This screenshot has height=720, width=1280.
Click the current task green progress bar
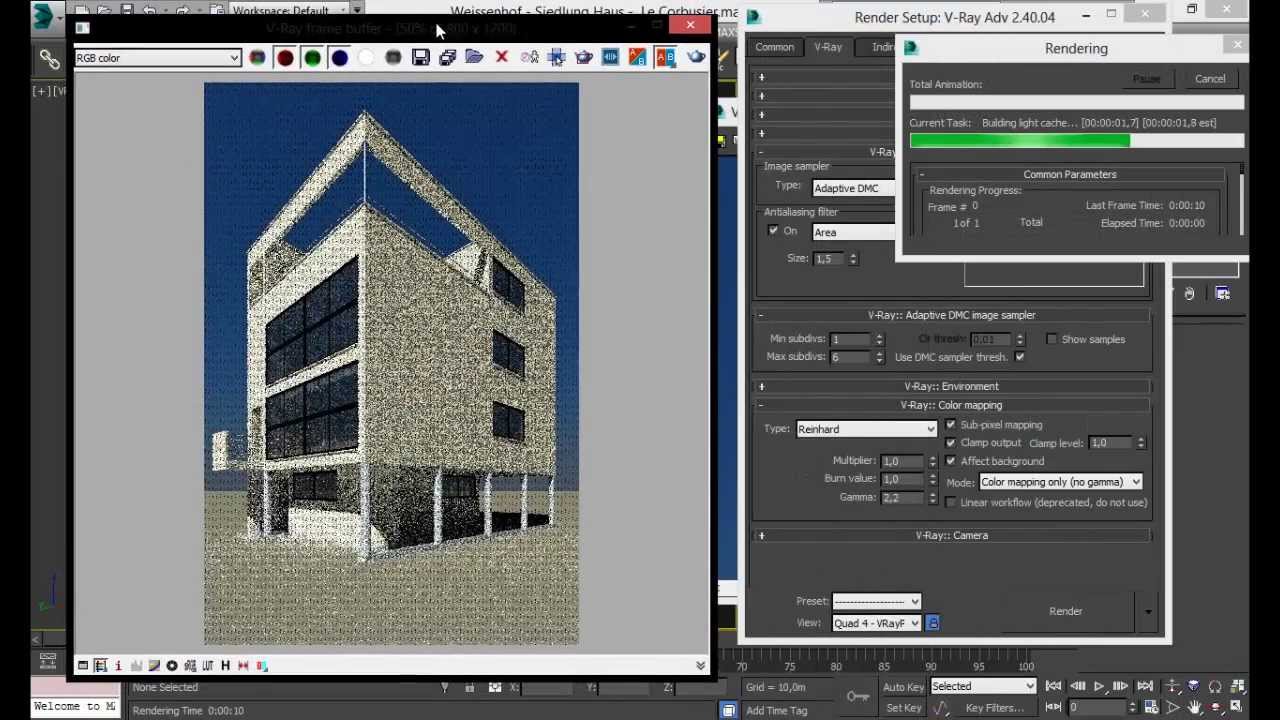[1077, 141]
